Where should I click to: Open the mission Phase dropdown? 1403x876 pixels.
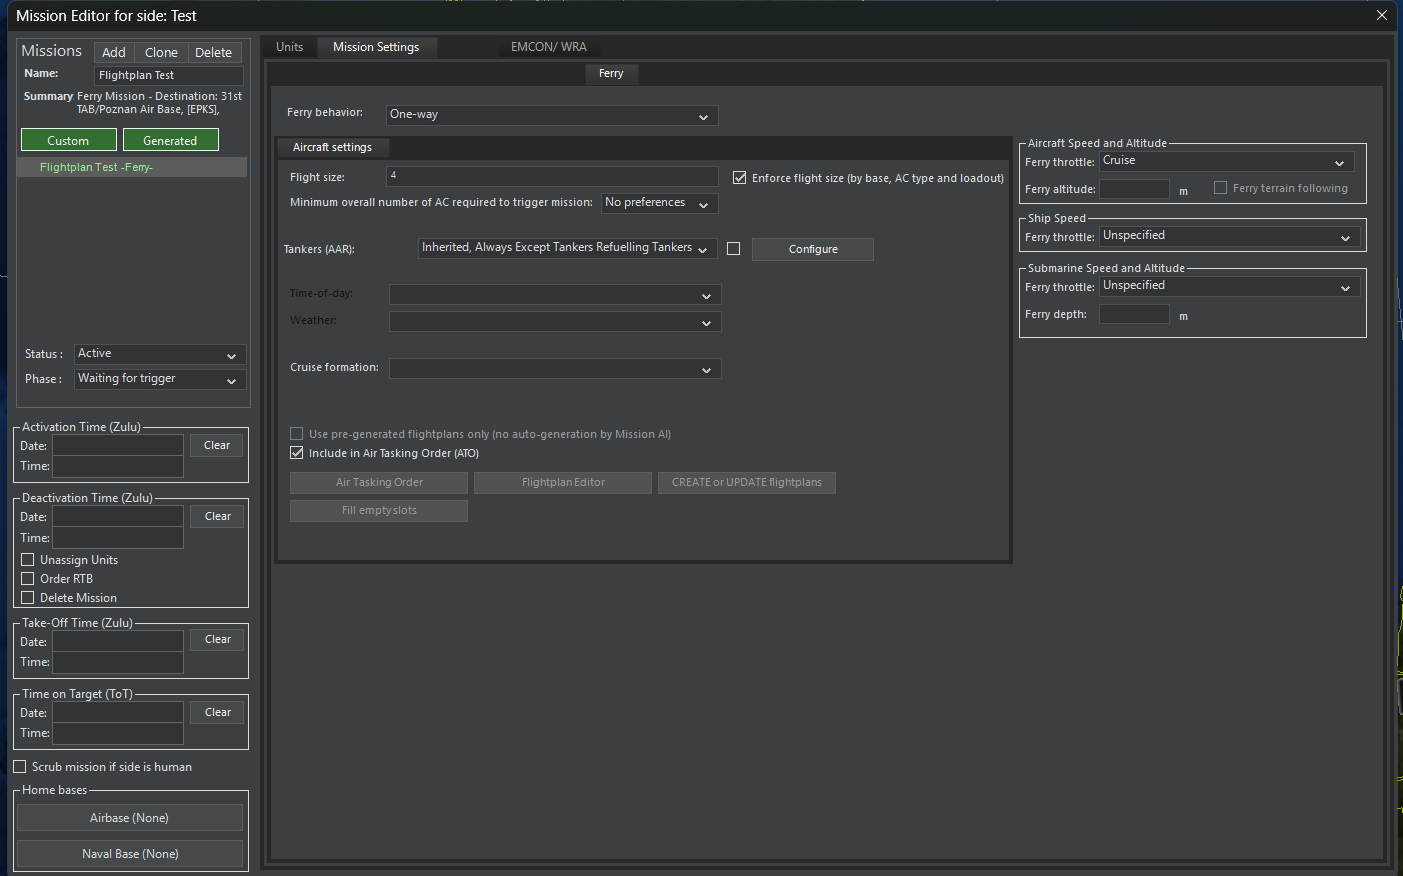(x=160, y=379)
